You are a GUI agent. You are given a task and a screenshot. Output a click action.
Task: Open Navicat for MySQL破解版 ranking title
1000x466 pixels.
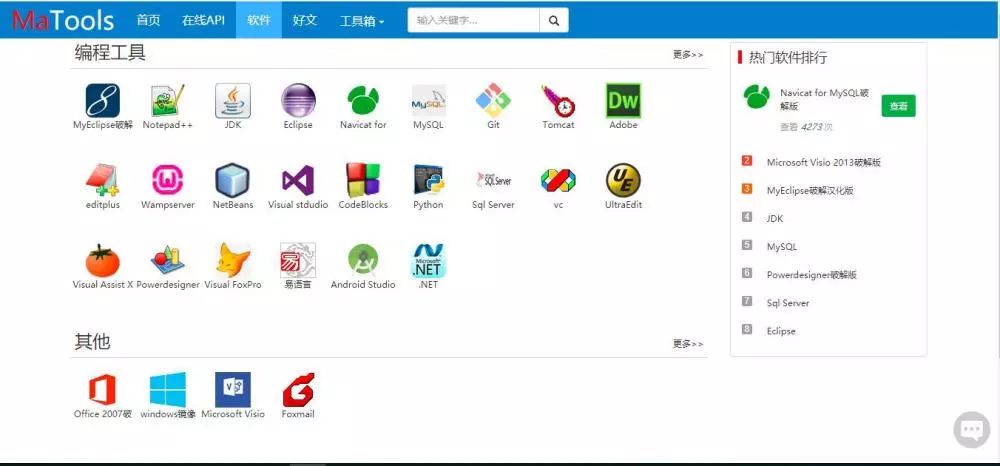(x=825, y=99)
